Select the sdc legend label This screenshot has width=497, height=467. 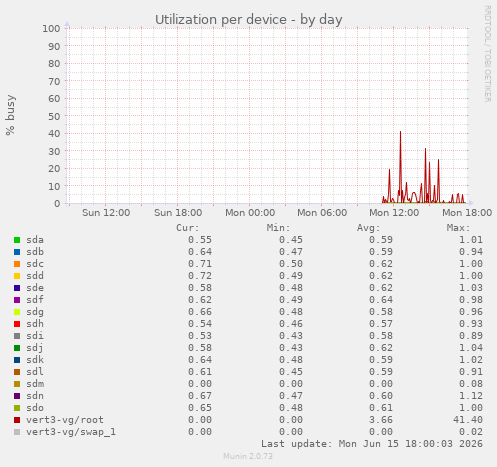(x=35, y=264)
